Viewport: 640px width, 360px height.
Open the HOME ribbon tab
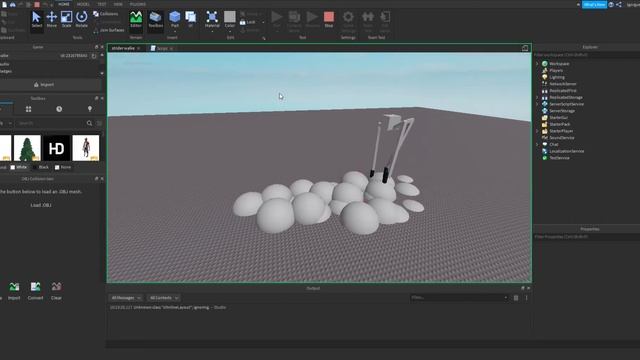pyautogui.click(x=64, y=4)
